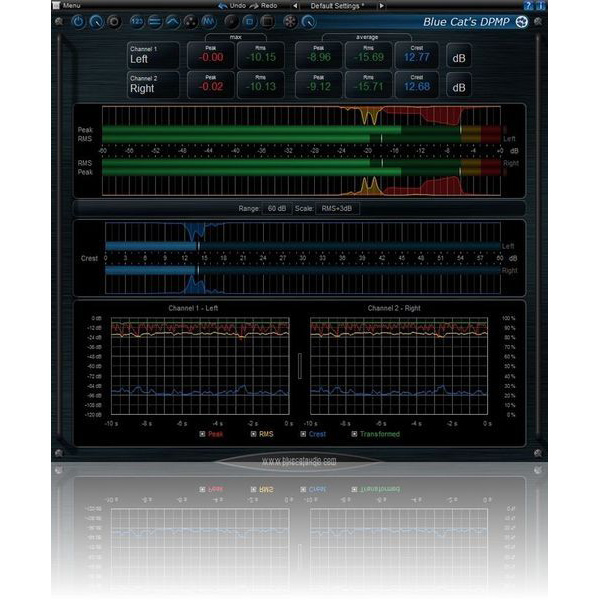Toggle the Transformed curve checkbox

[x=354, y=434]
